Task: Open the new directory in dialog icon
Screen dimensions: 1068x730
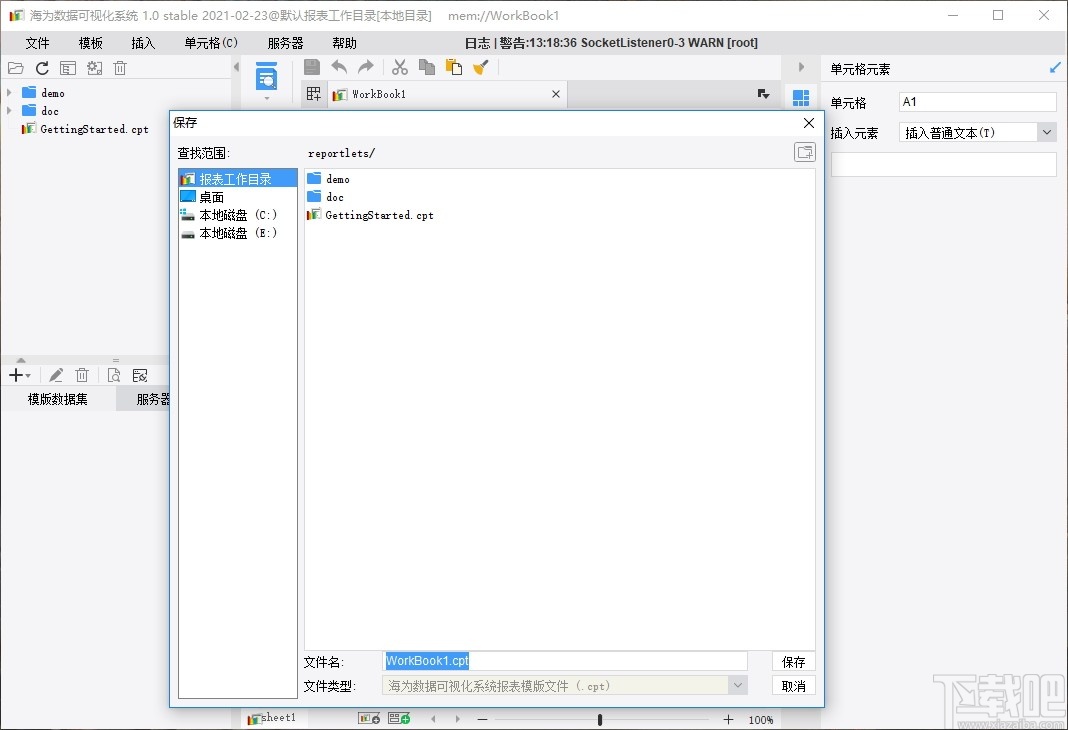Action: (805, 151)
